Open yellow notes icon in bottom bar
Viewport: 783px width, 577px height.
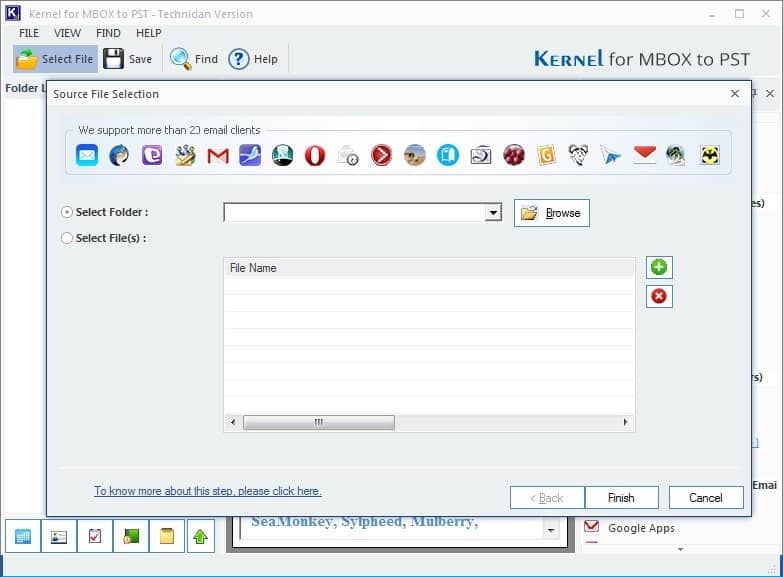(167, 536)
